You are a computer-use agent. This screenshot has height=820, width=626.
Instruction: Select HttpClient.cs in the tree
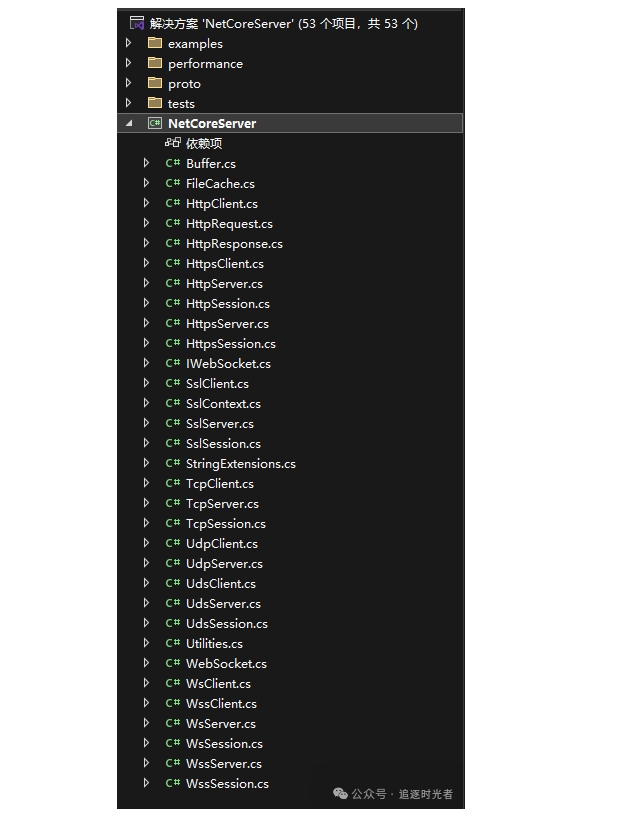[221, 203]
